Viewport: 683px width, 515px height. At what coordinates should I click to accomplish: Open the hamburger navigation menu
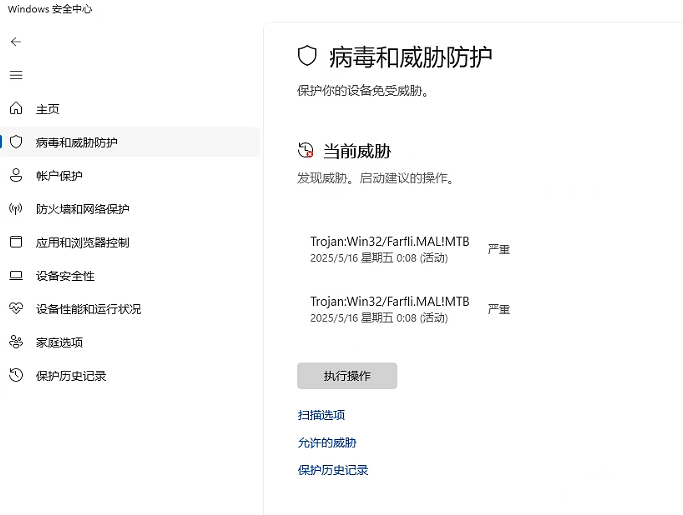16,75
